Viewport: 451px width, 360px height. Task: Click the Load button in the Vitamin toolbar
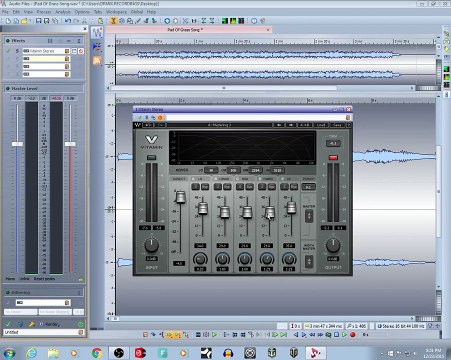[x=321, y=125]
